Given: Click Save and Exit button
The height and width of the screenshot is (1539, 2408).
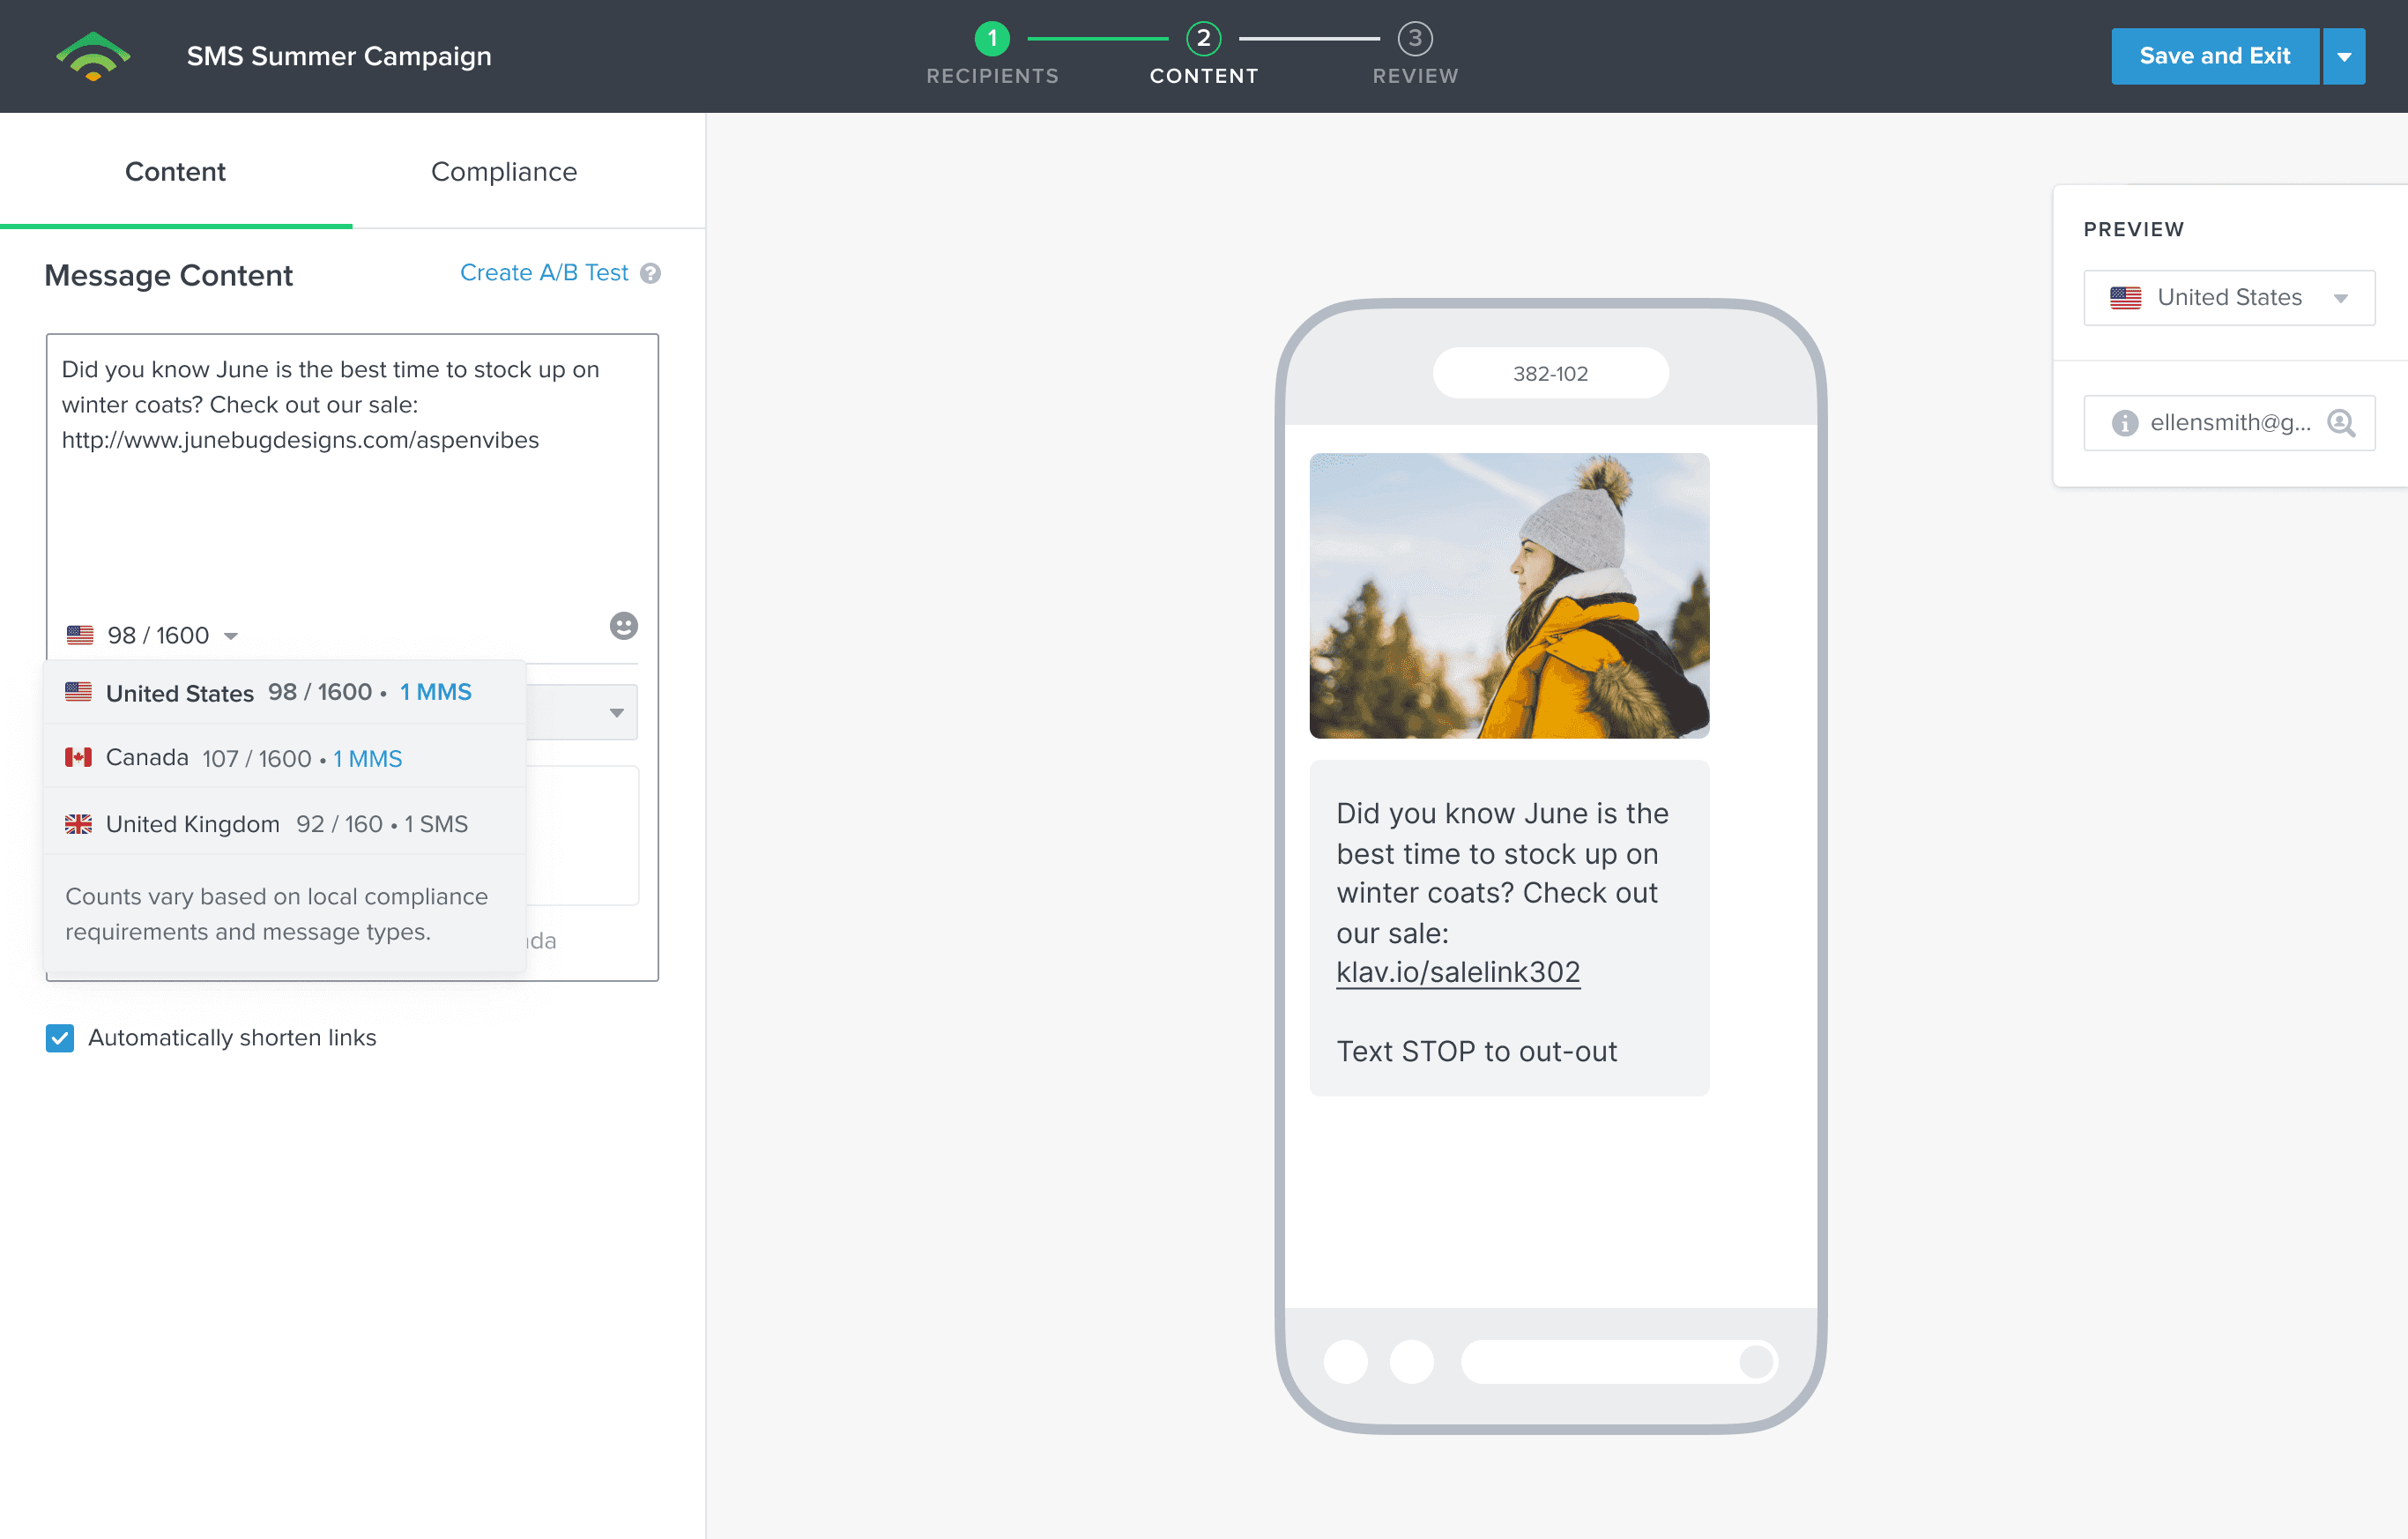Looking at the screenshot, I should 2214,56.
